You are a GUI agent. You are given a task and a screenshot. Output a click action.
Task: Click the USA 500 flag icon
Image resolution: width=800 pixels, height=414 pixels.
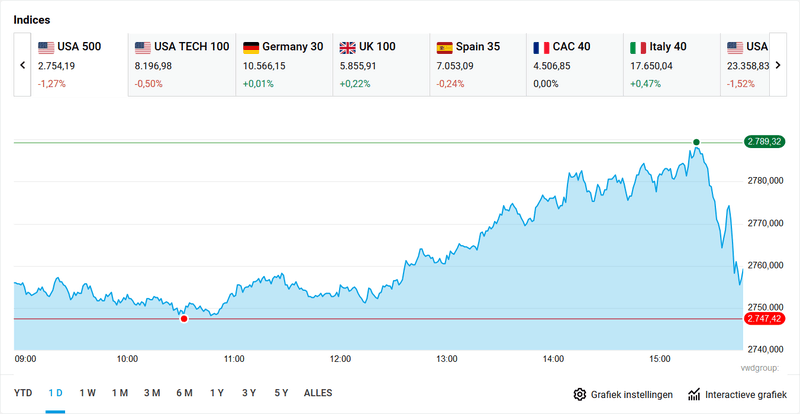click(x=45, y=47)
